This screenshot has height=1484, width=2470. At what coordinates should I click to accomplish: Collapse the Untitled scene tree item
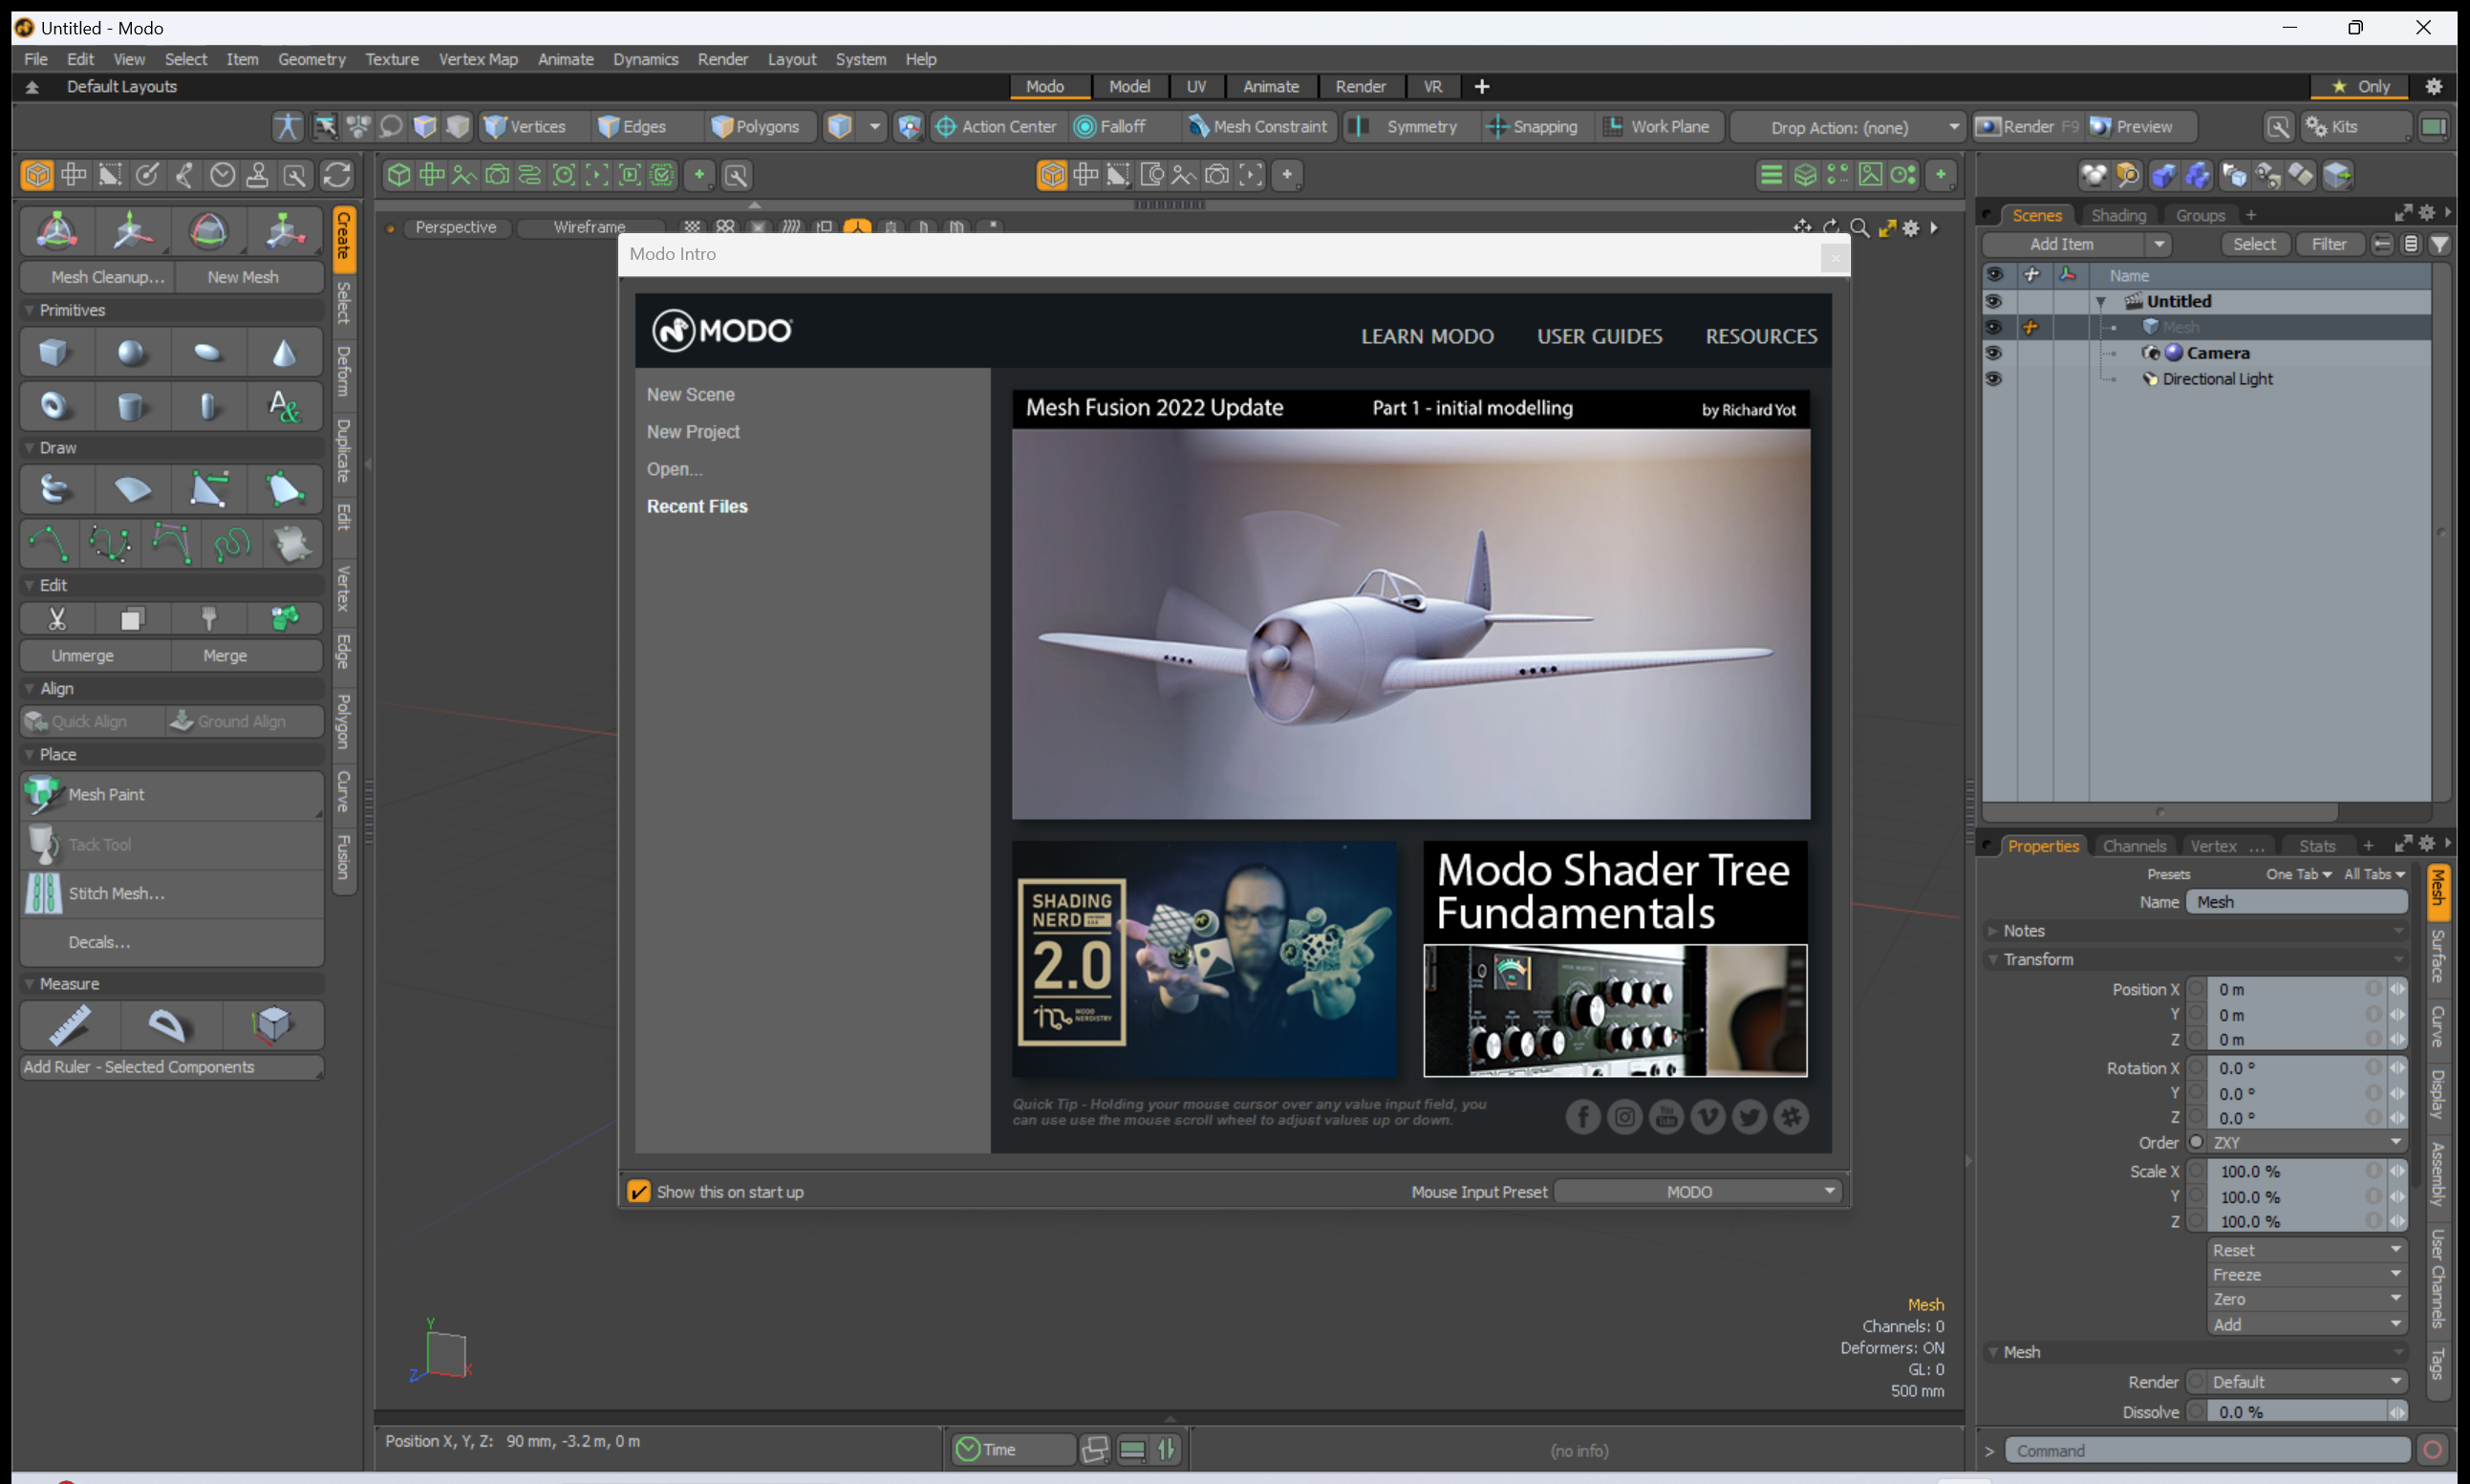[2101, 302]
